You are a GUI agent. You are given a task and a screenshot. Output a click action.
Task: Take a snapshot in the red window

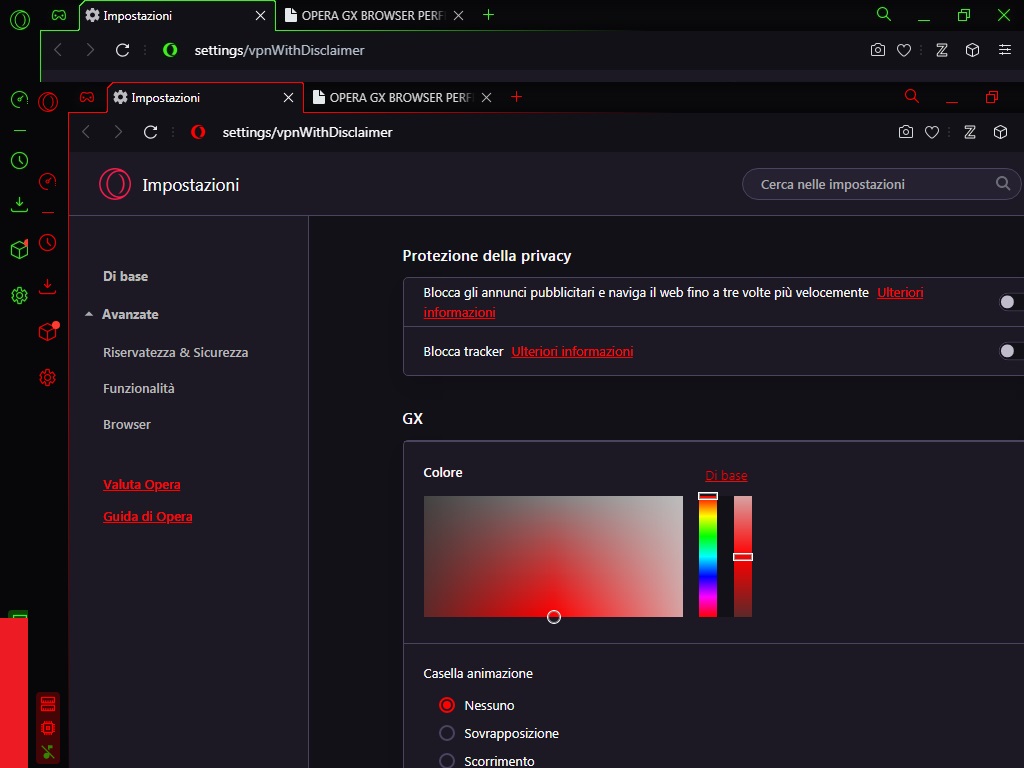(906, 133)
